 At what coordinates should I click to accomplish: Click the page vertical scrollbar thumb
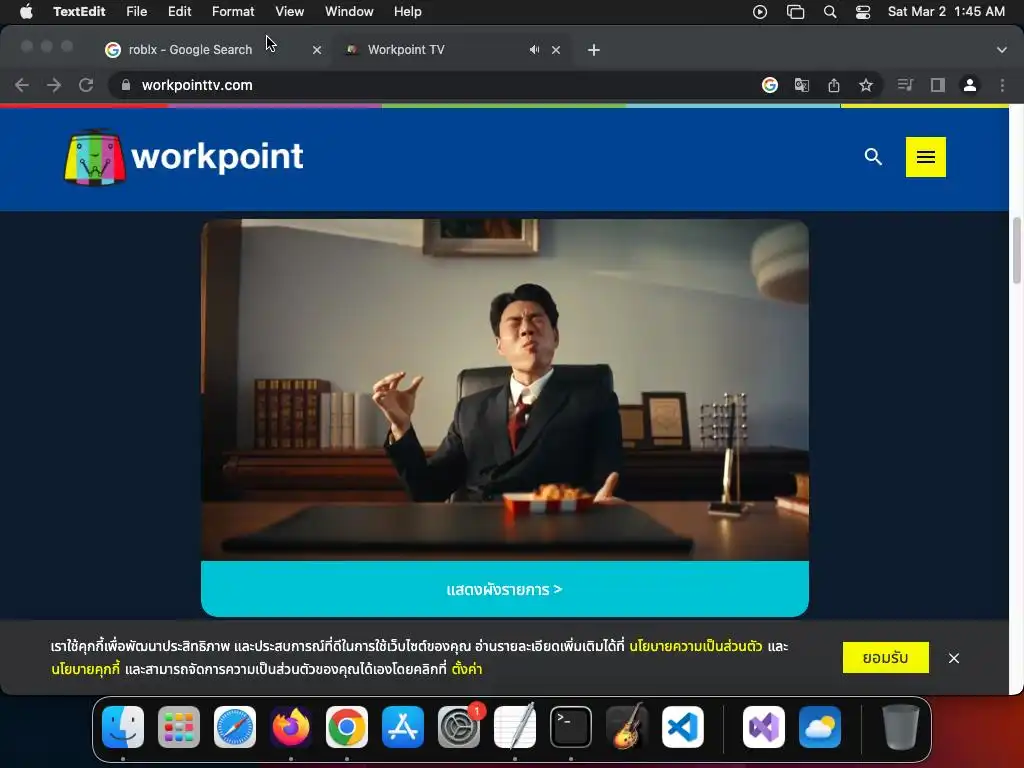tap(1016, 251)
